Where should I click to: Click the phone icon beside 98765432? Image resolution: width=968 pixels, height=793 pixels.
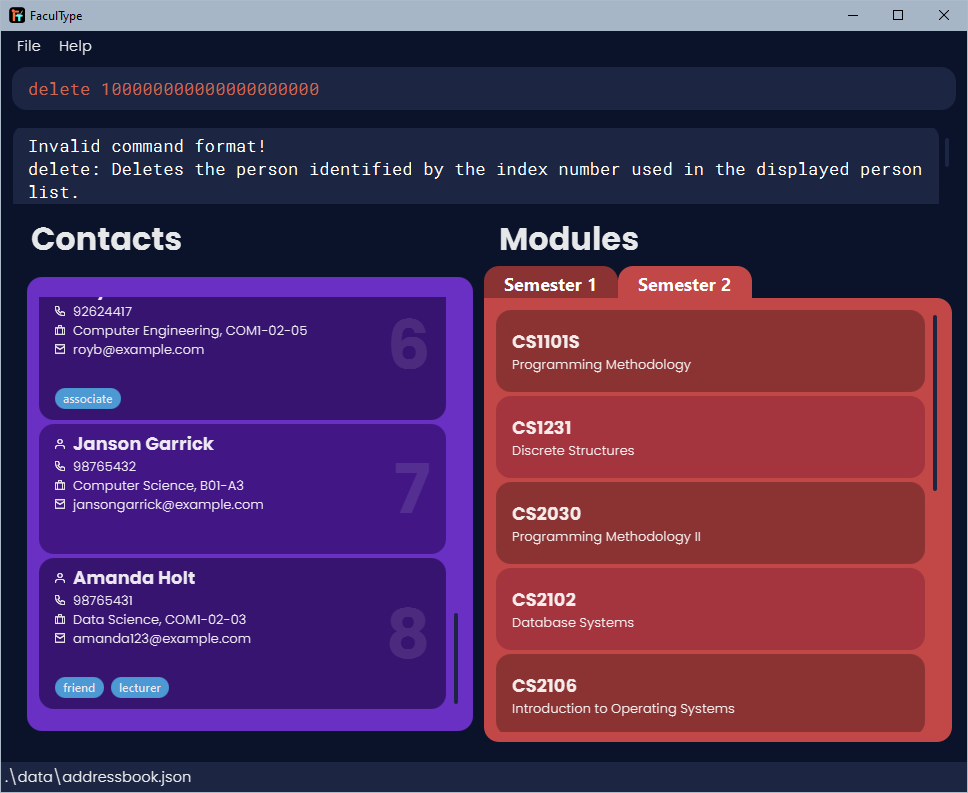pyautogui.click(x=60, y=466)
